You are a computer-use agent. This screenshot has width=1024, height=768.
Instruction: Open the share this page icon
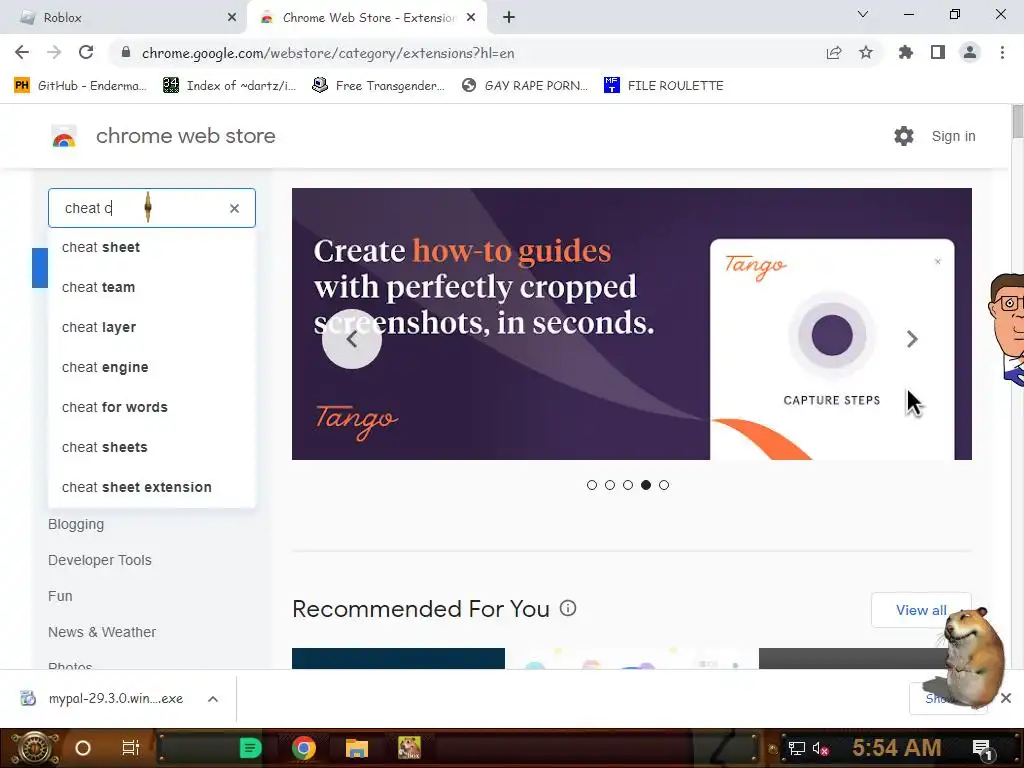(834, 52)
